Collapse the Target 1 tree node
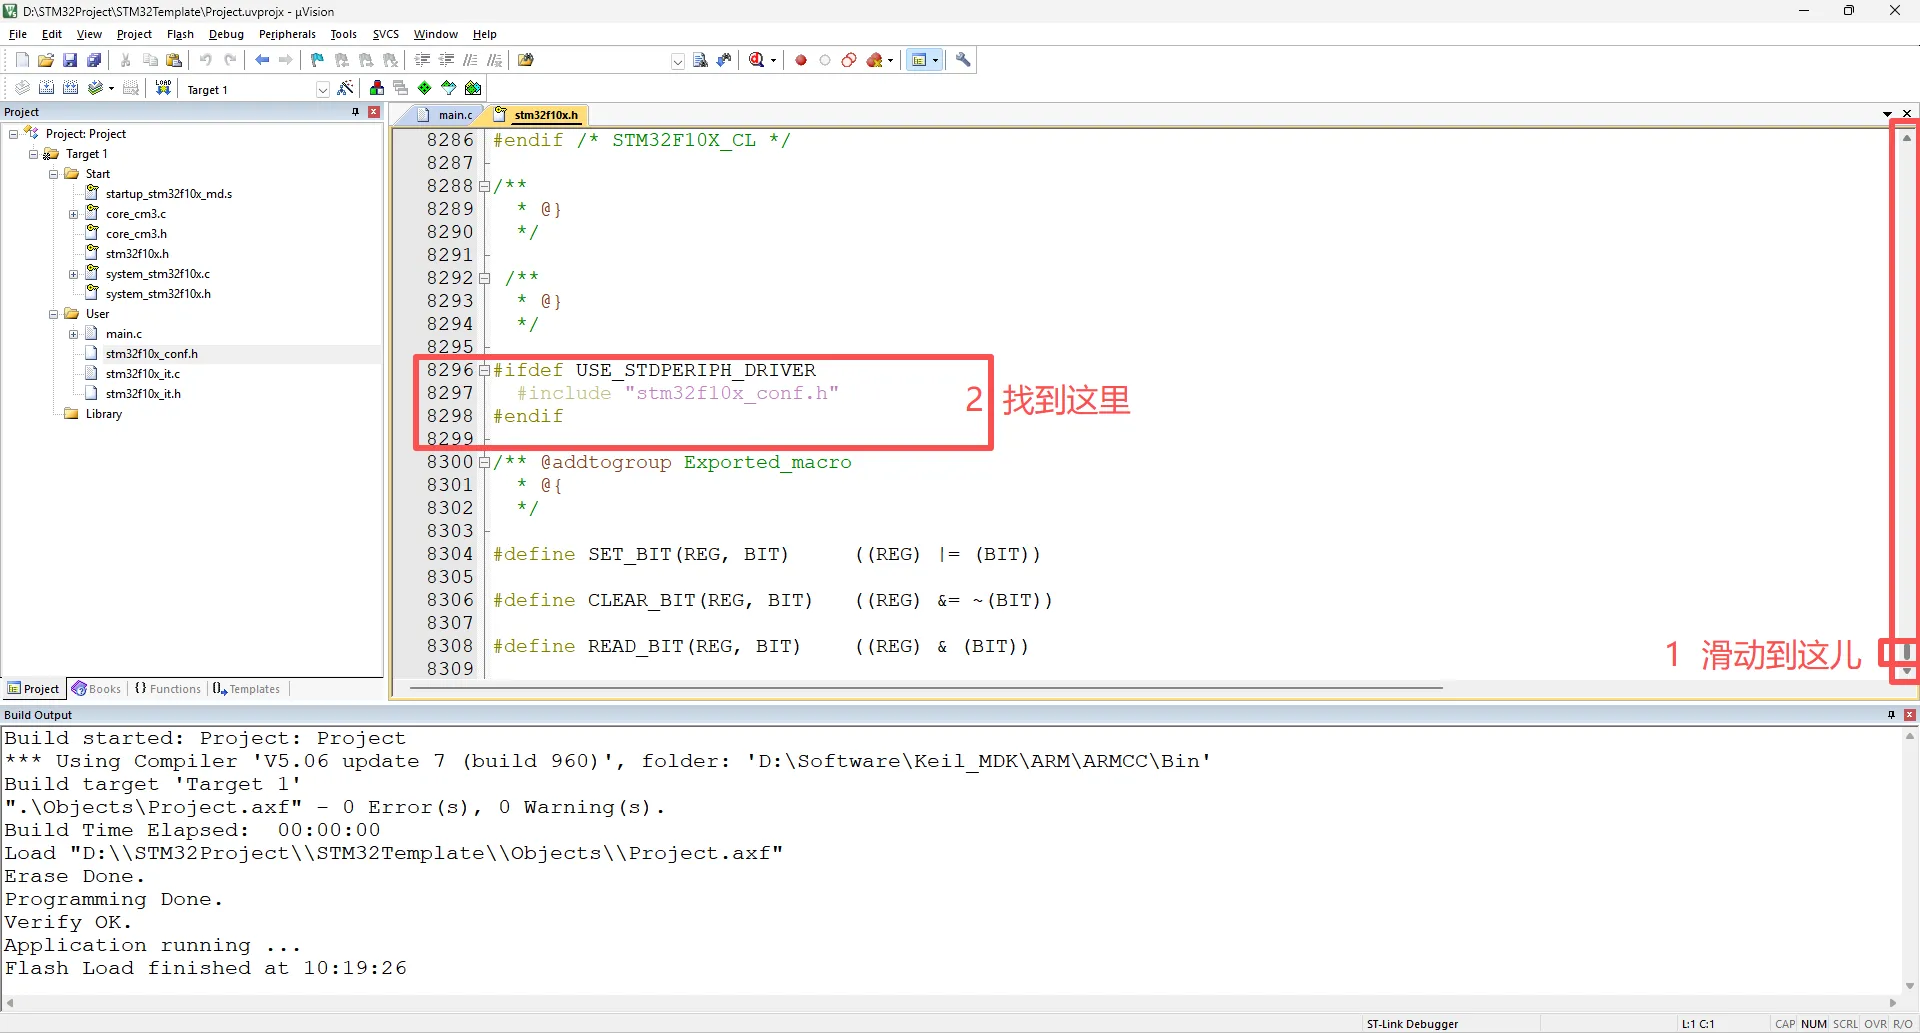The image size is (1920, 1033). (x=34, y=154)
